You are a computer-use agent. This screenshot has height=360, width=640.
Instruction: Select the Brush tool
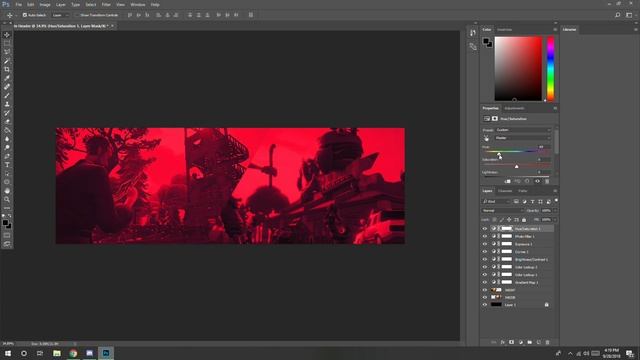[7, 96]
